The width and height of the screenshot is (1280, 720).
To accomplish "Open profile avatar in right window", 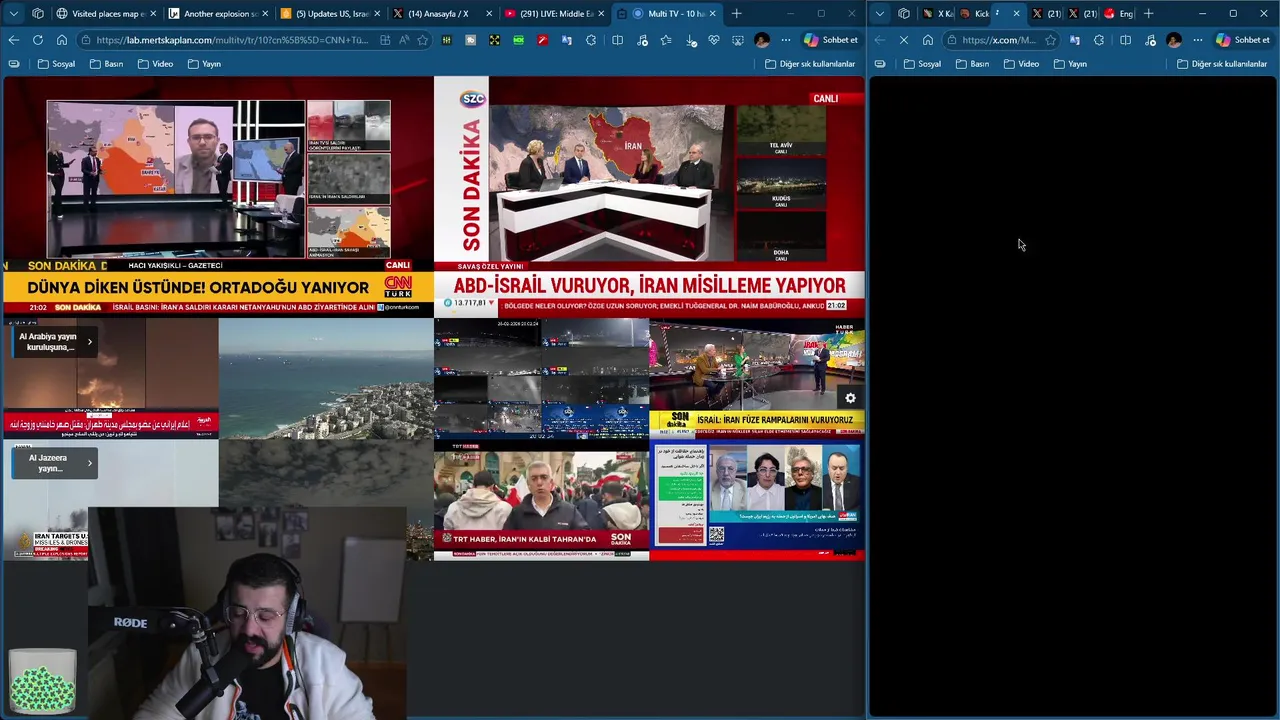I will click(1174, 40).
